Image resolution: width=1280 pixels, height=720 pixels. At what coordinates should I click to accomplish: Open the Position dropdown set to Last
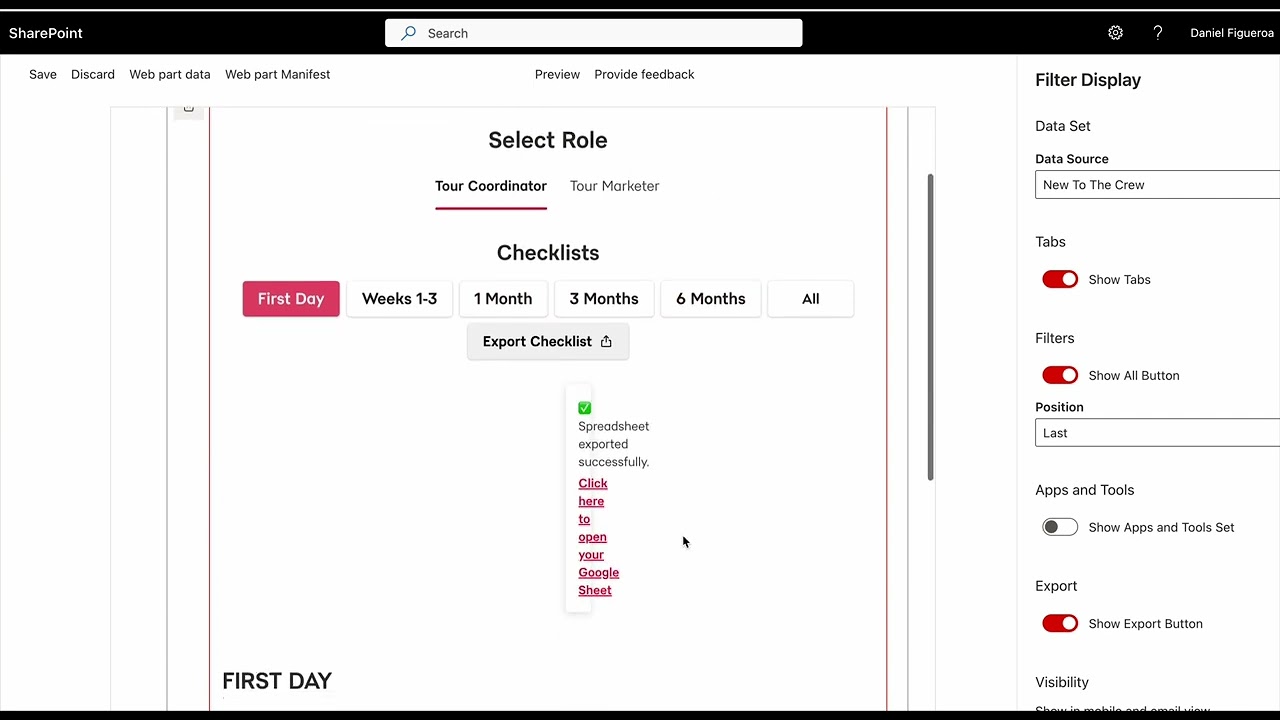tap(1157, 433)
